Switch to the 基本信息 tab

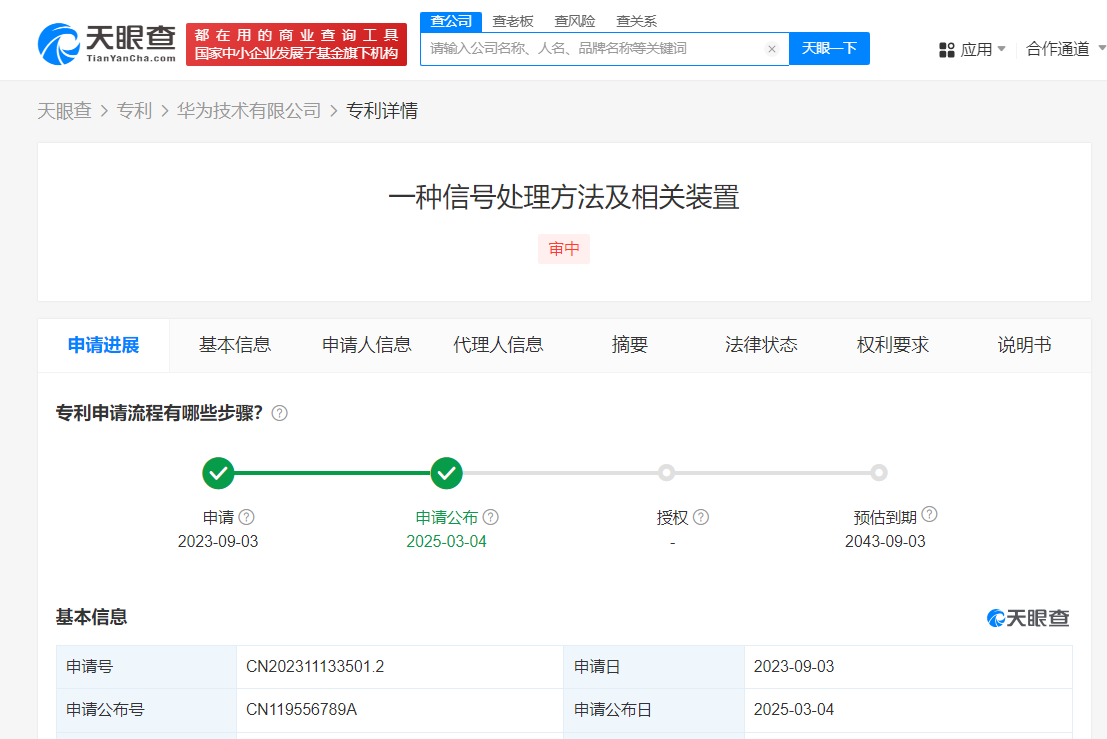click(x=235, y=345)
